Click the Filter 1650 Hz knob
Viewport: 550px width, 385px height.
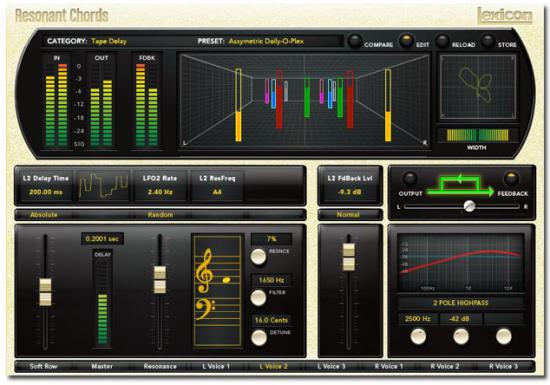pyautogui.click(x=258, y=298)
